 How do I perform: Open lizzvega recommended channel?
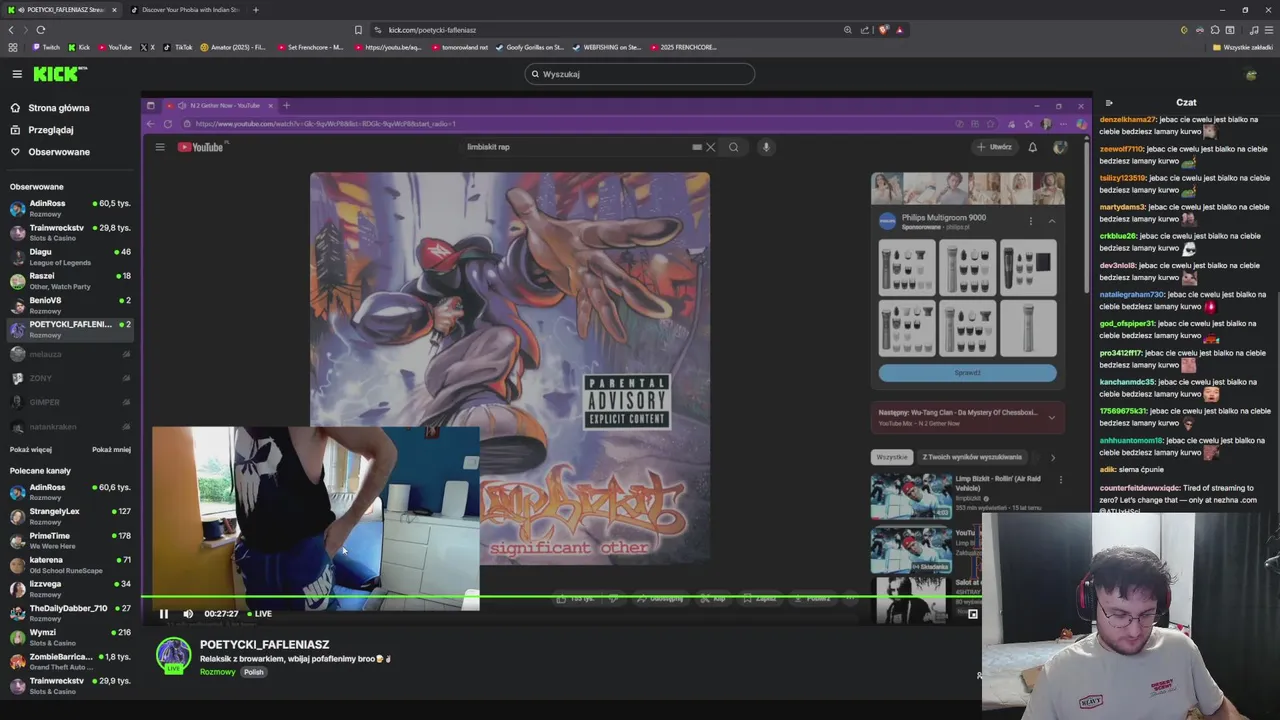[x=70, y=589]
